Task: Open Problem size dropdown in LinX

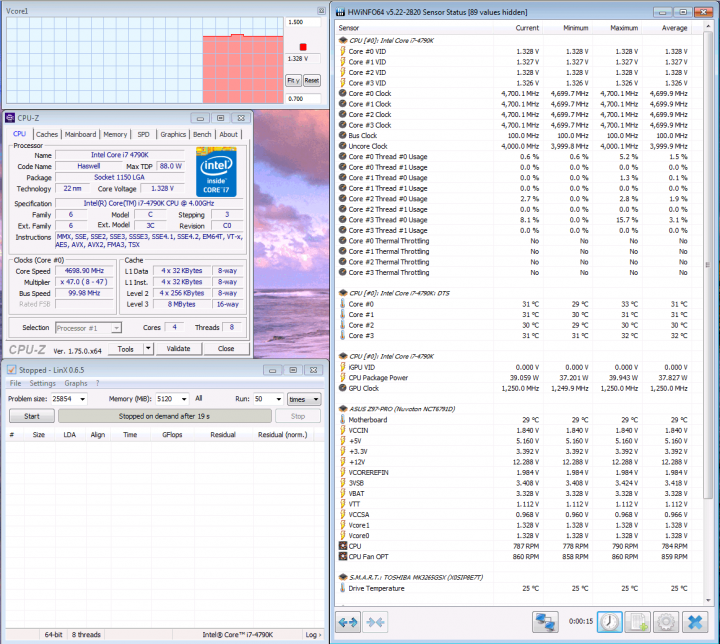Action: (82, 399)
